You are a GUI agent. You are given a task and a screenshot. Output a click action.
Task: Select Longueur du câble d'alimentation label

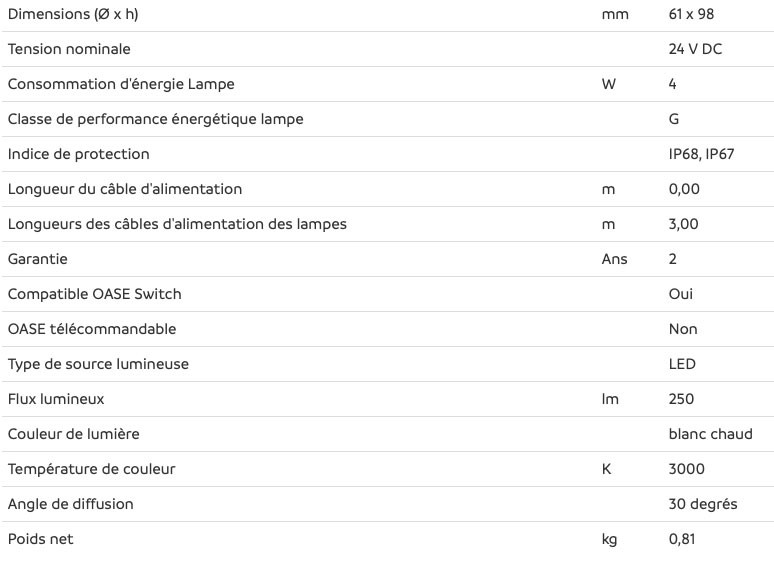pos(125,189)
